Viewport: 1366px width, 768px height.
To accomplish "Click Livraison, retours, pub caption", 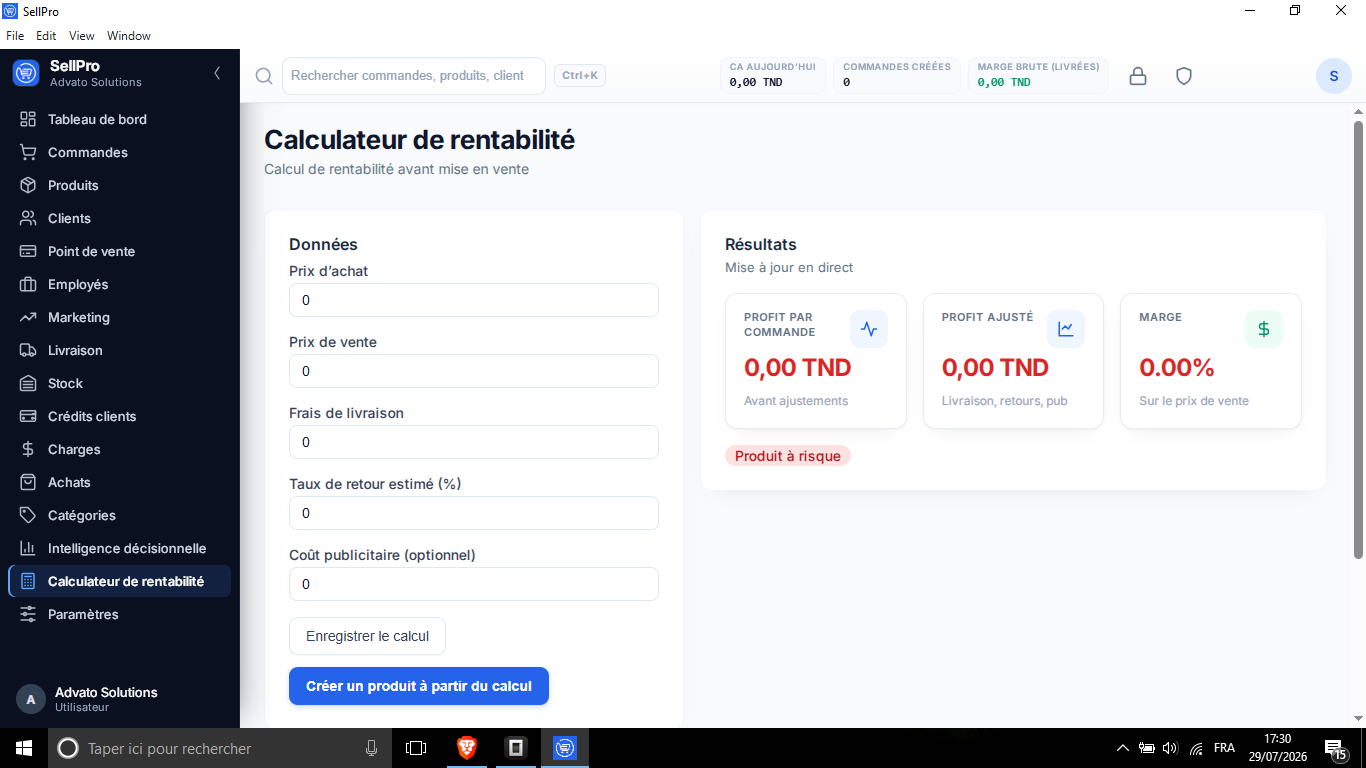I will click(1005, 401).
